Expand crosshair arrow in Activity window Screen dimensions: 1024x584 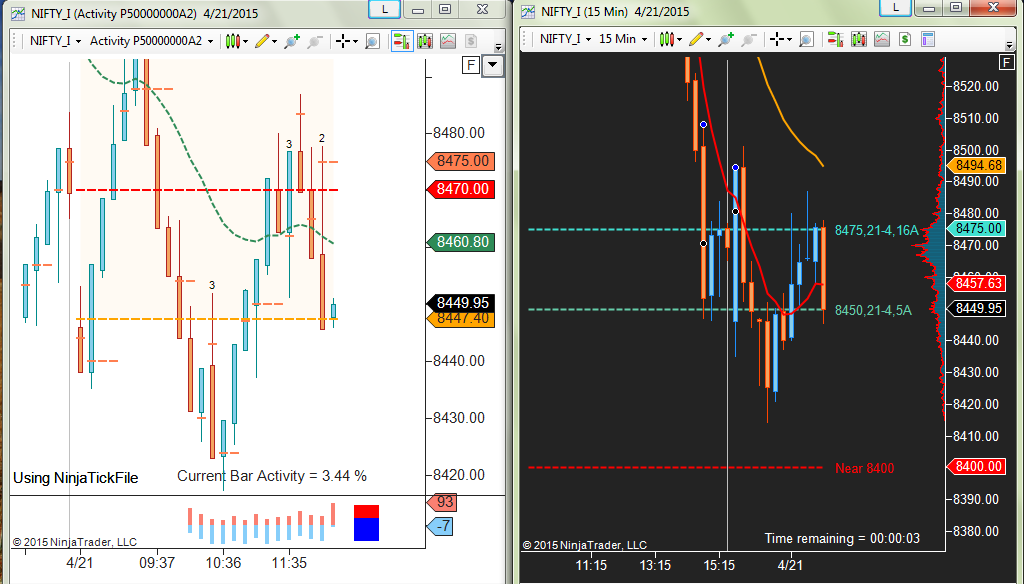point(355,42)
